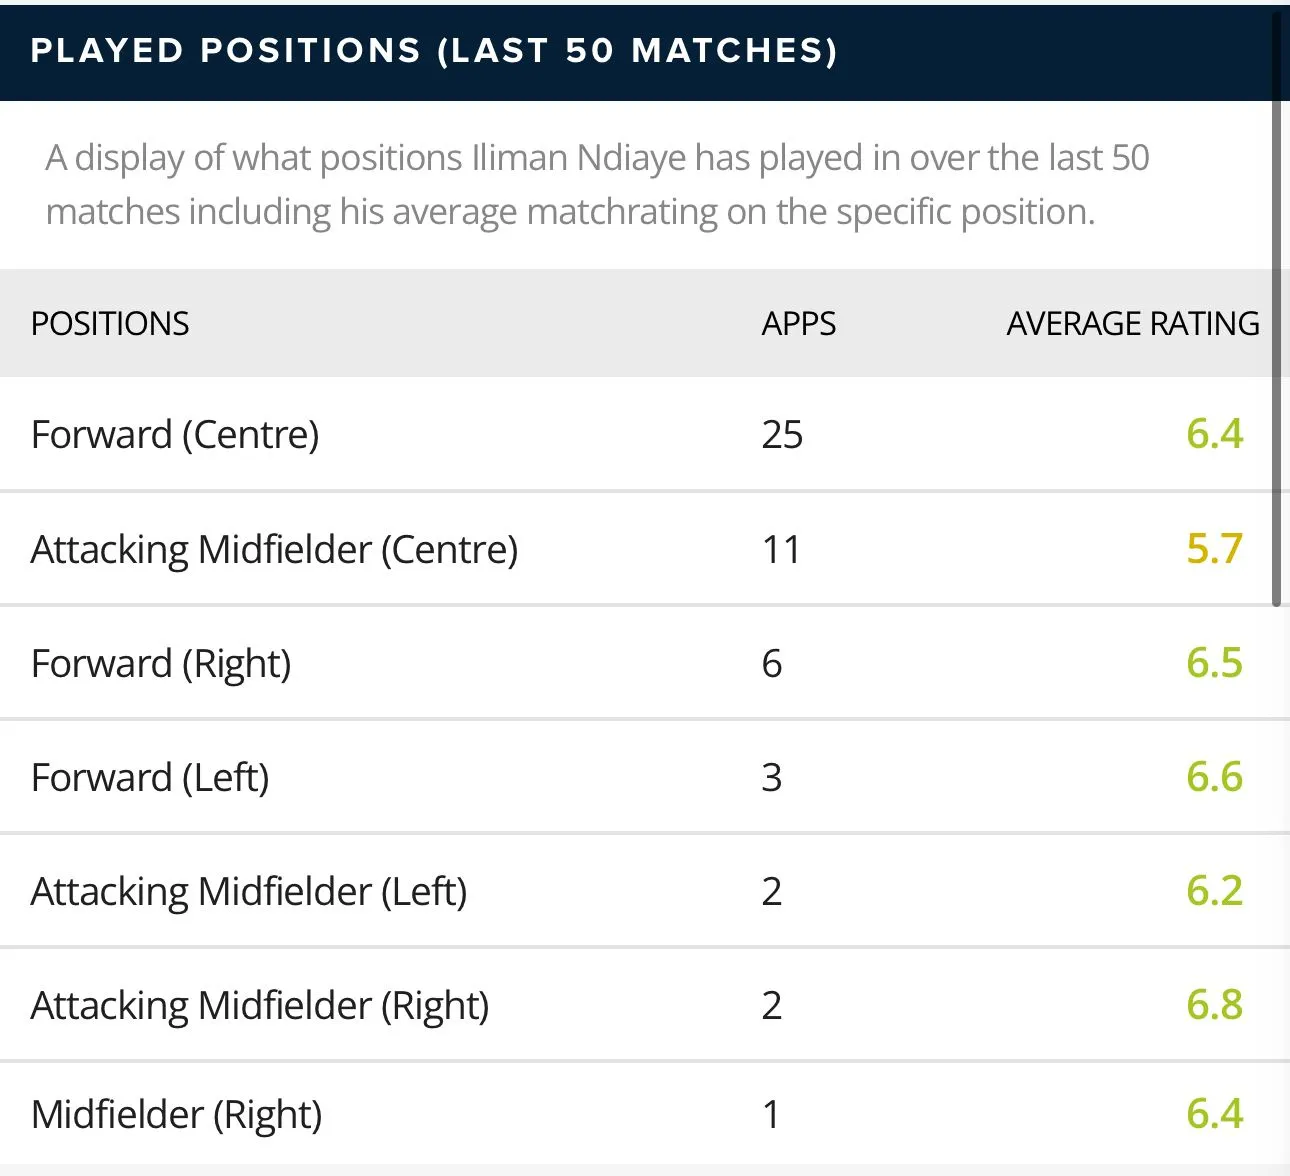Select the Attacking Midfielder (Right) position

pyautogui.click(x=260, y=1006)
